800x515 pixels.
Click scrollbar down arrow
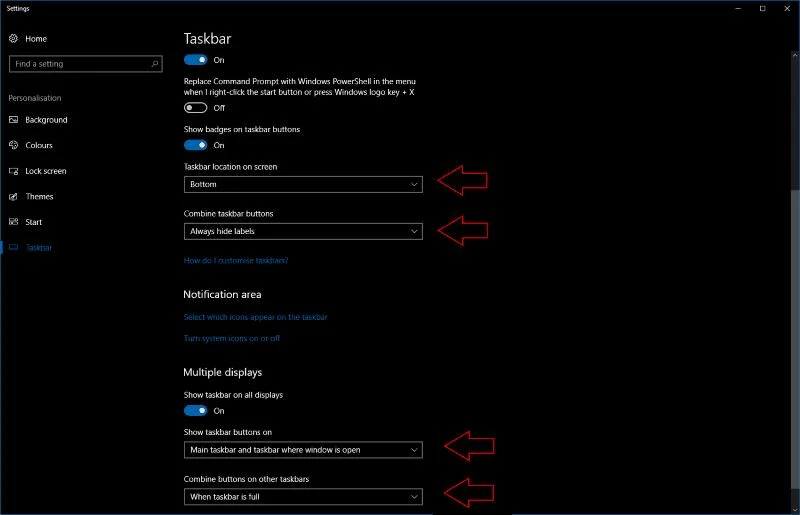coord(795,509)
